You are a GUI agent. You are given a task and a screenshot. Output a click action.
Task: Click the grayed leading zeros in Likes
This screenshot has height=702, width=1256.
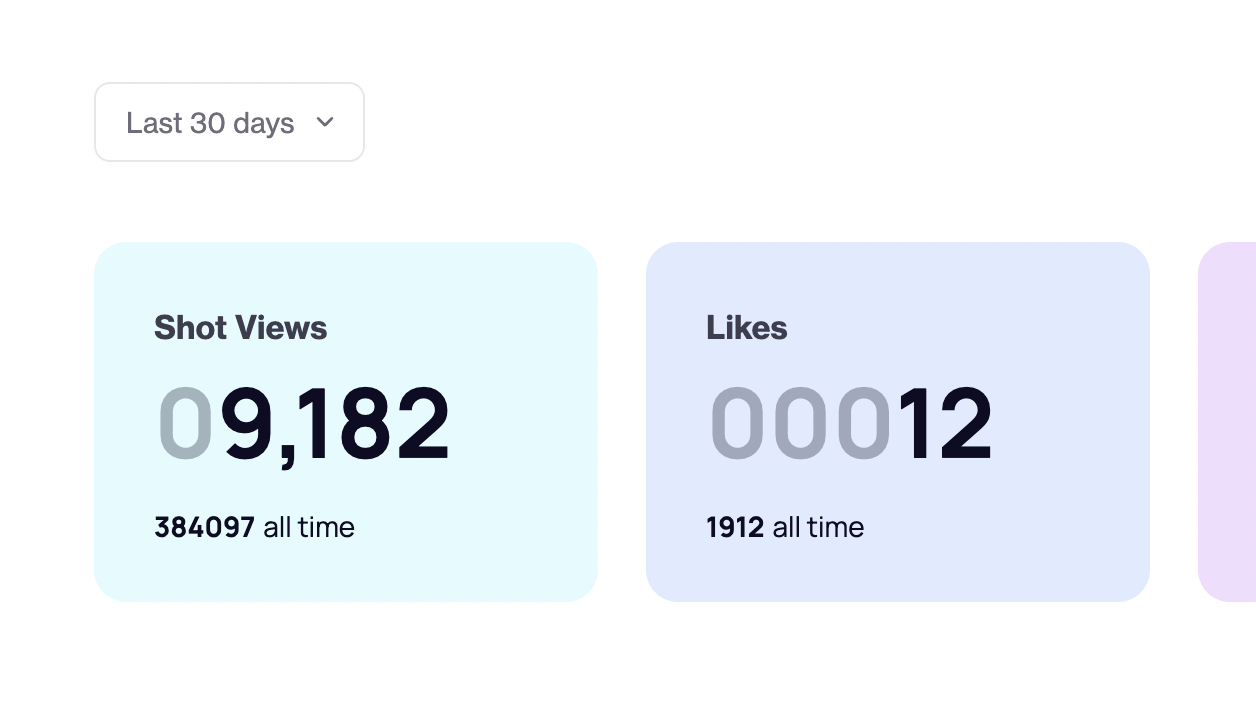[800, 424]
